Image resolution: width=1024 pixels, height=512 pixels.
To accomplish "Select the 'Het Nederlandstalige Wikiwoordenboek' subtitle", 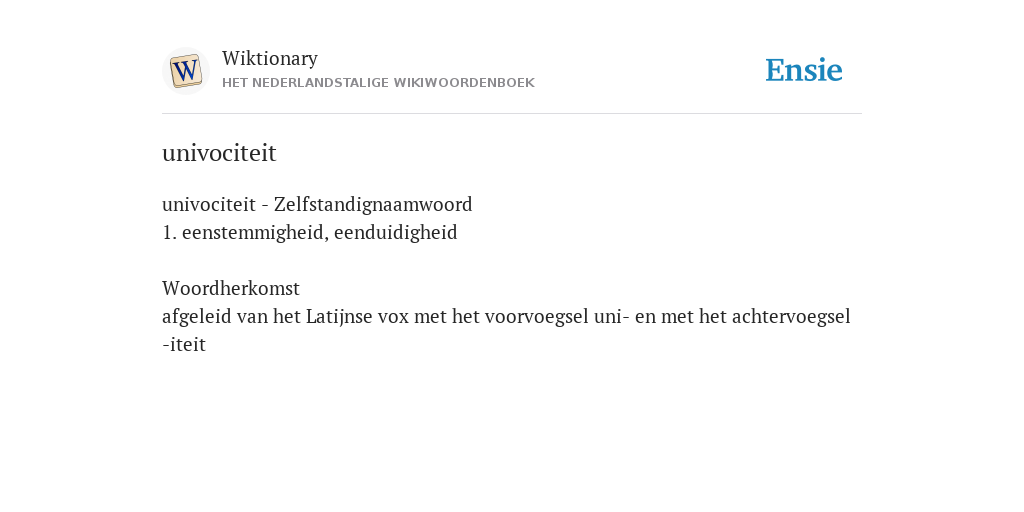I will pyautogui.click(x=378, y=83).
